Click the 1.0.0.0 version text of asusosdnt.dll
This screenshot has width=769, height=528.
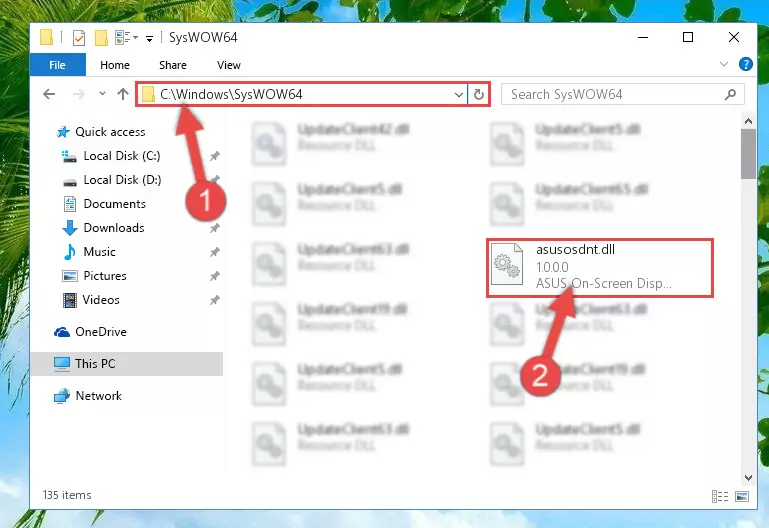coord(552,267)
